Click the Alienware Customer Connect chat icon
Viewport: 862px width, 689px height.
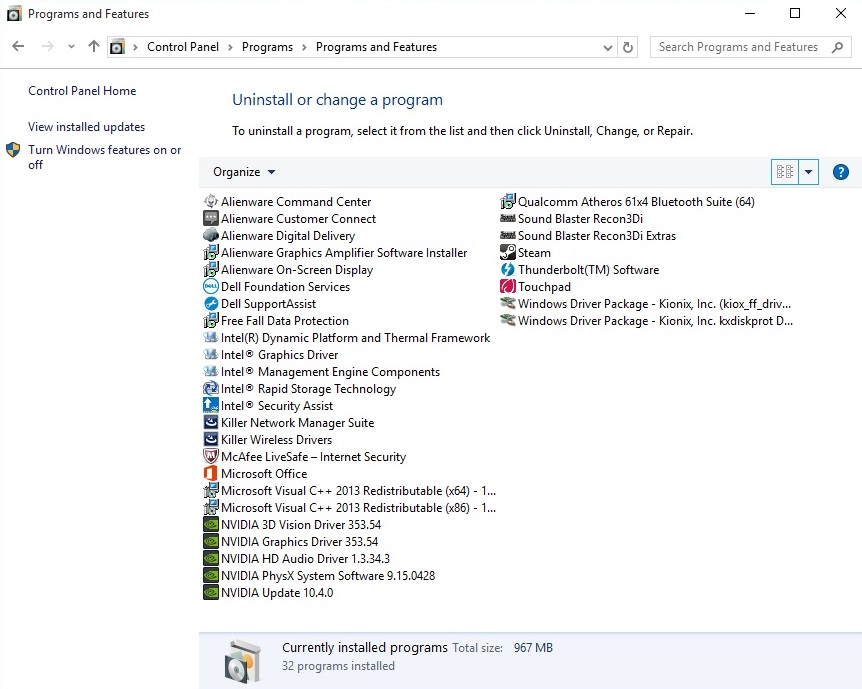(211, 218)
